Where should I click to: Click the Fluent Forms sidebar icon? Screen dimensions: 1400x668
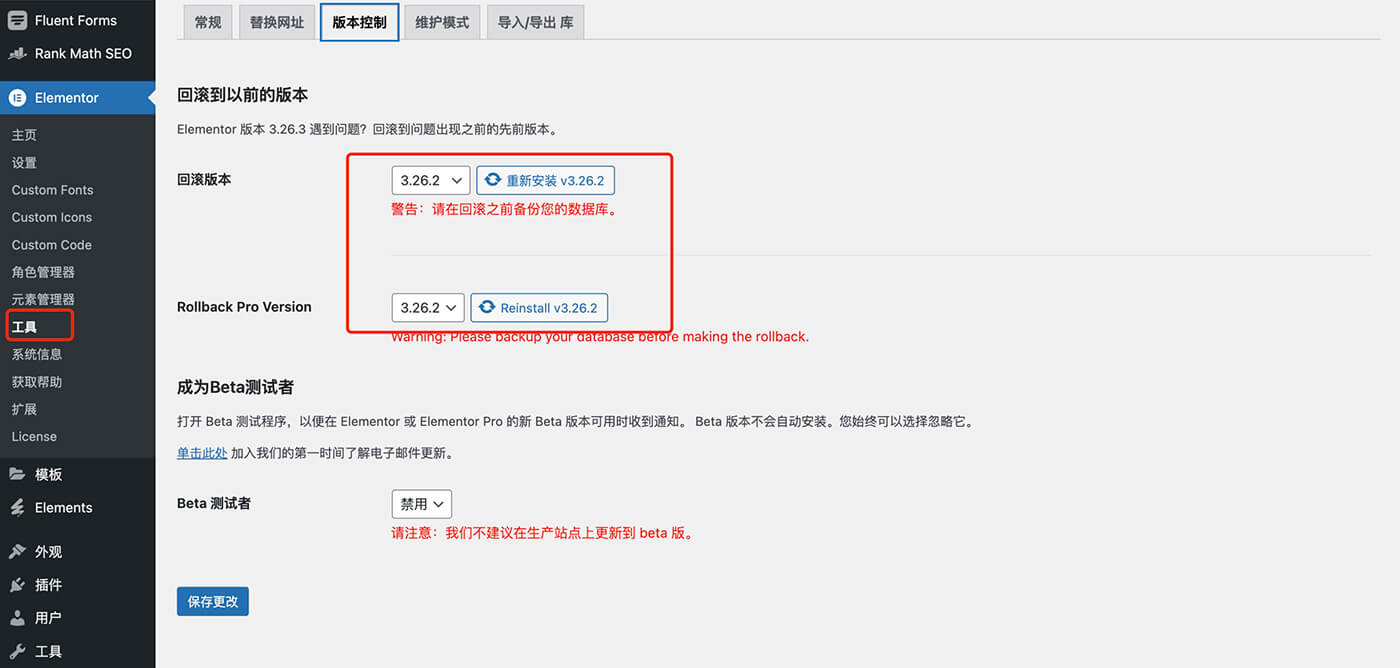coord(17,20)
